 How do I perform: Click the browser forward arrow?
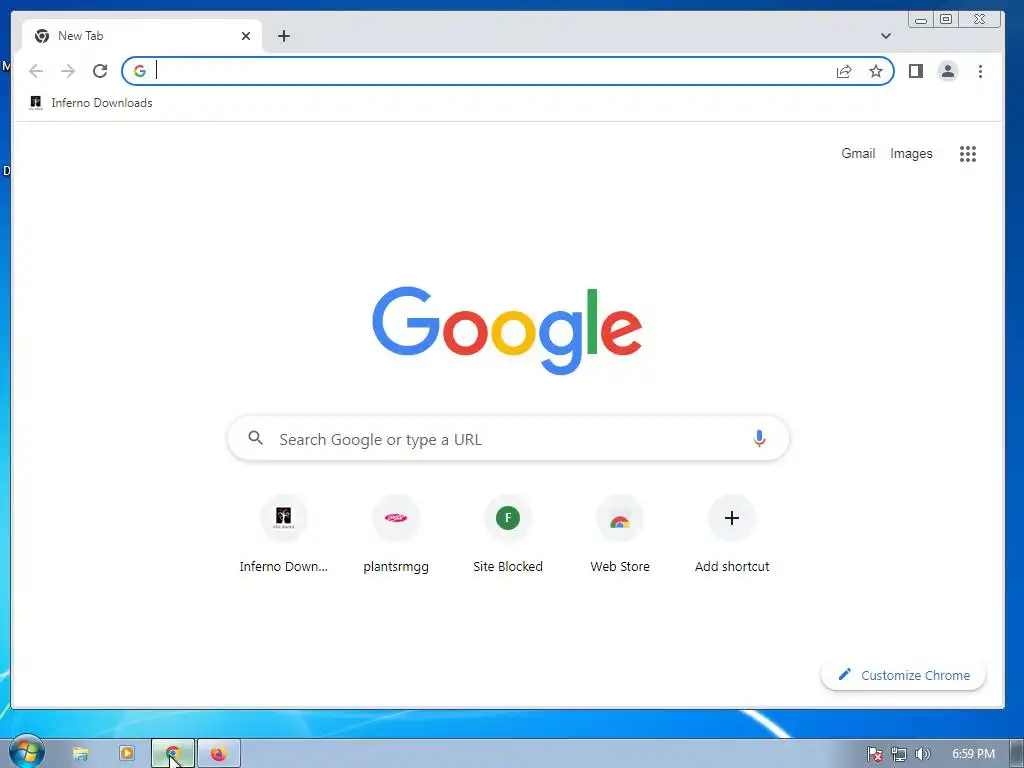[68, 71]
